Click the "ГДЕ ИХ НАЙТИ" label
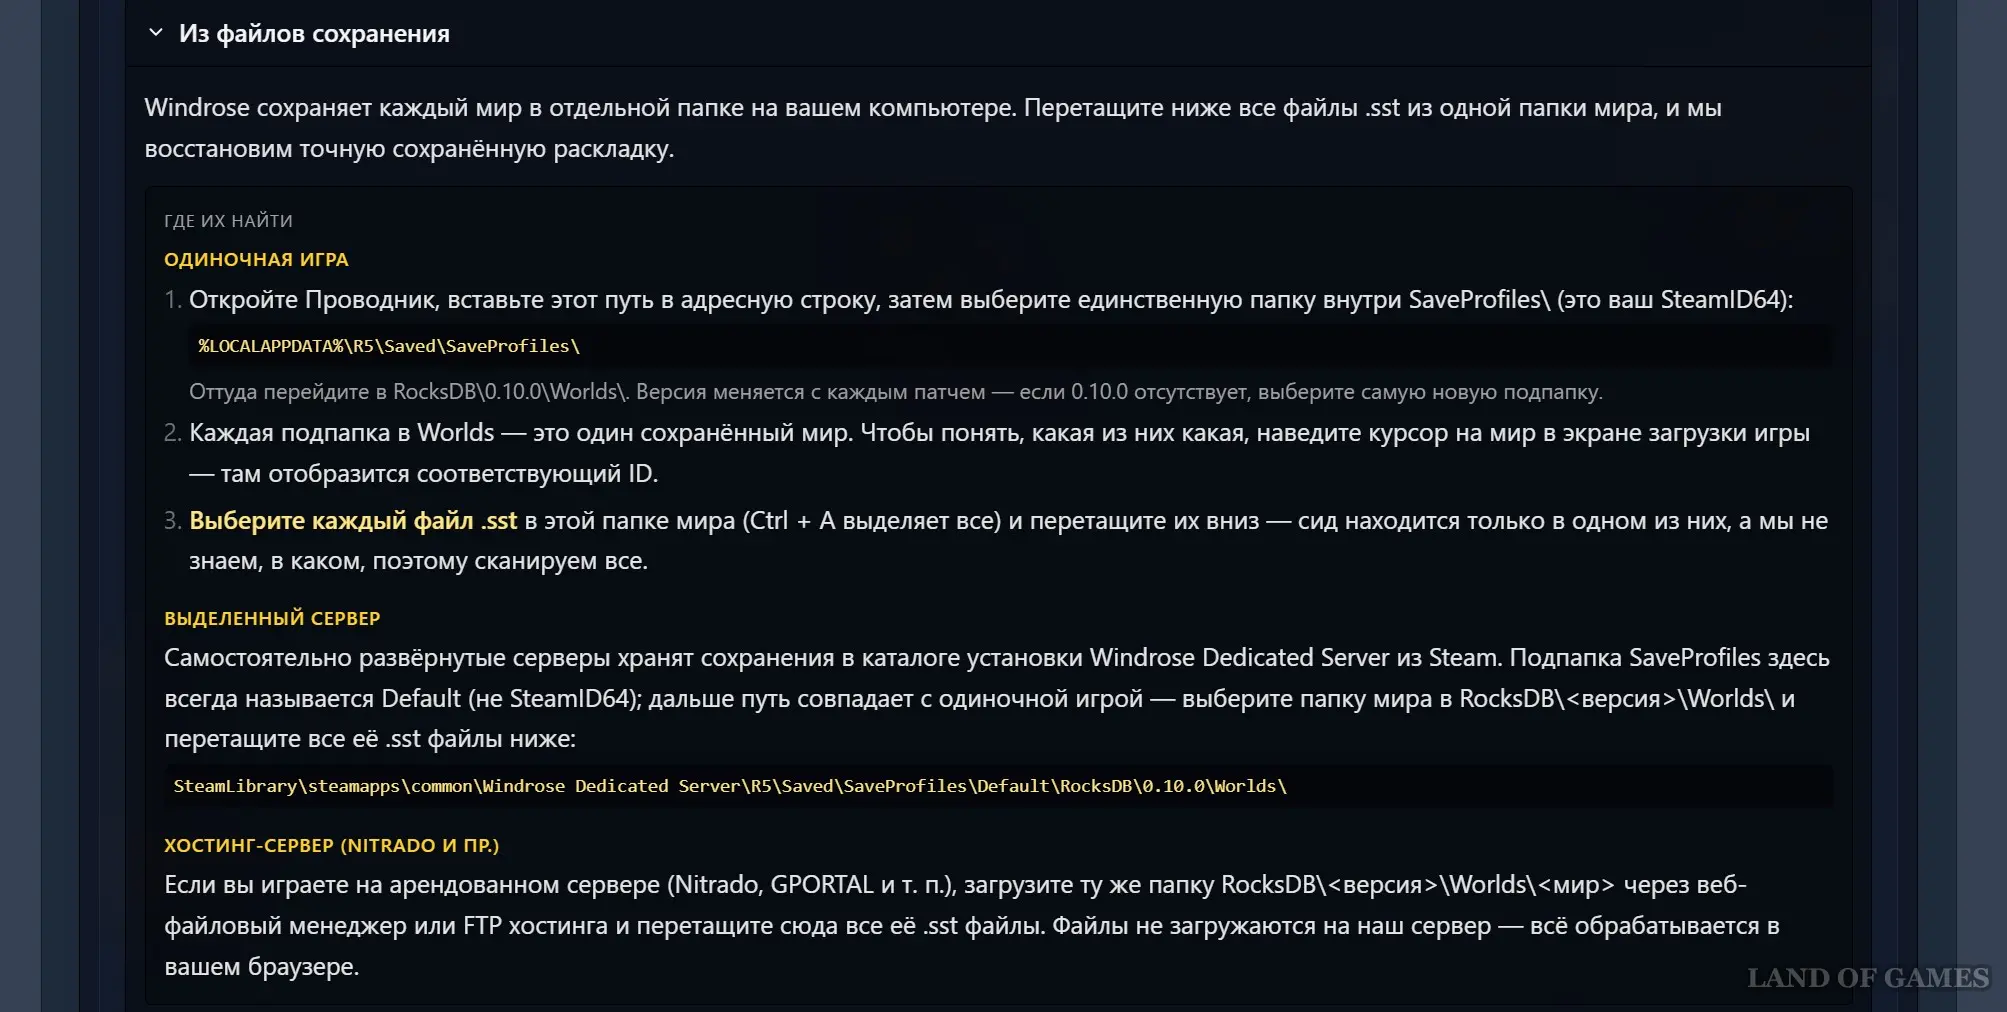This screenshot has width=2007, height=1012. pyautogui.click(x=228, y=221)
